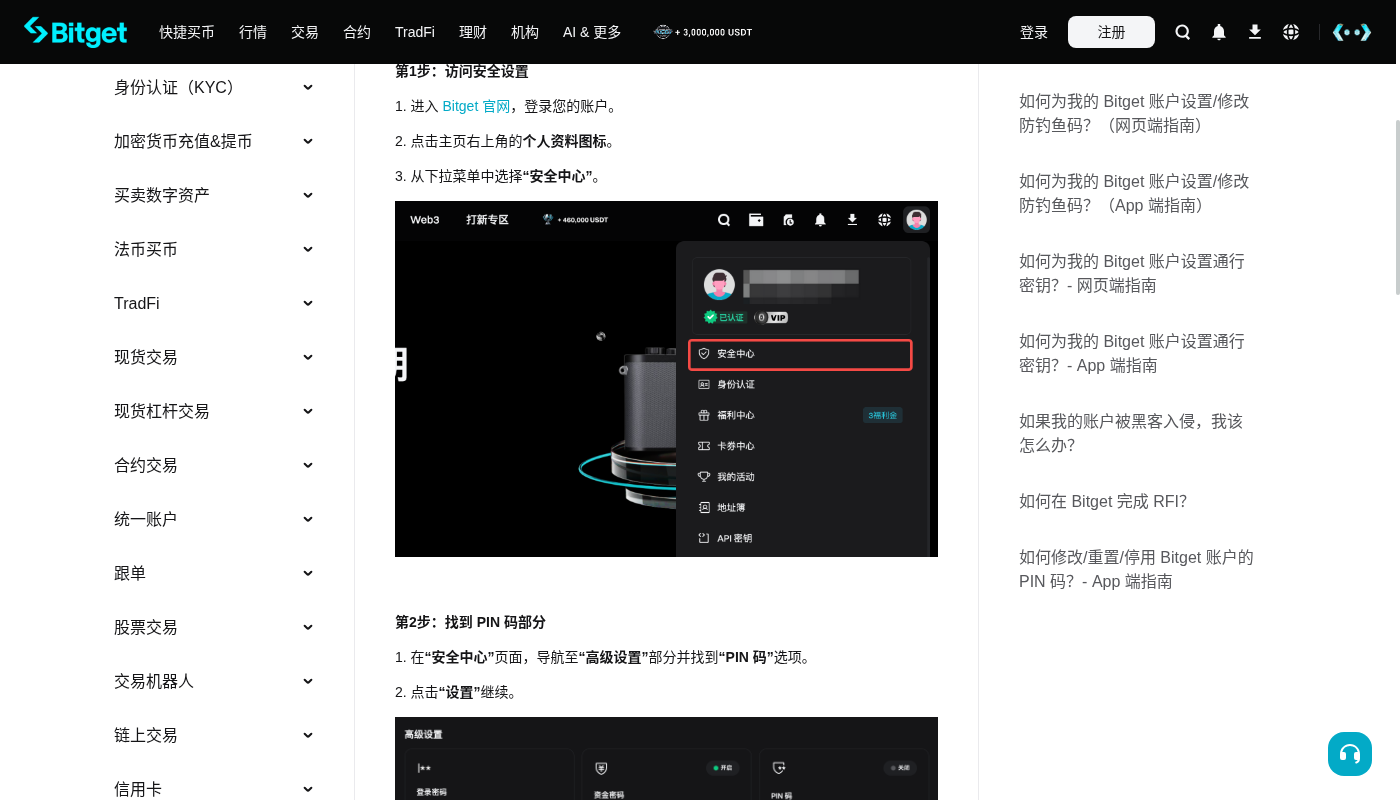Screen dimensions: 1400x800
Task: Expand 股票交易 section
Action: point(214,627)
